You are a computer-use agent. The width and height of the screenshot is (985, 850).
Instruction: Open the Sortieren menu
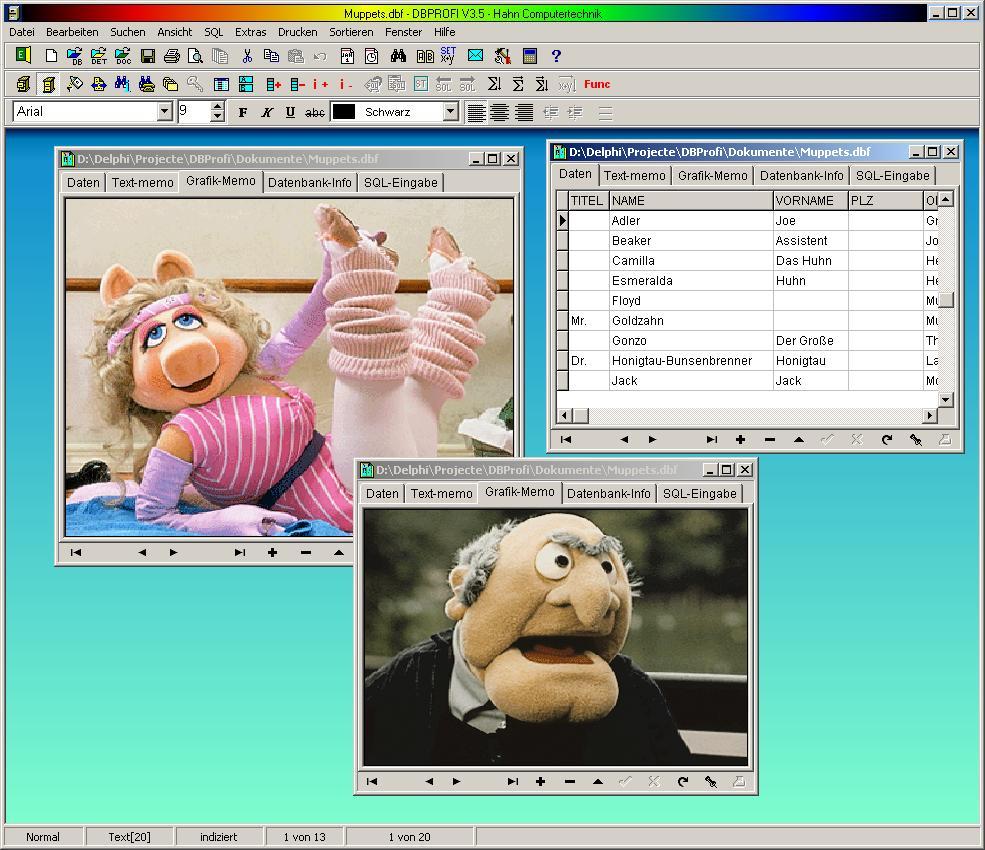point(351,32)
